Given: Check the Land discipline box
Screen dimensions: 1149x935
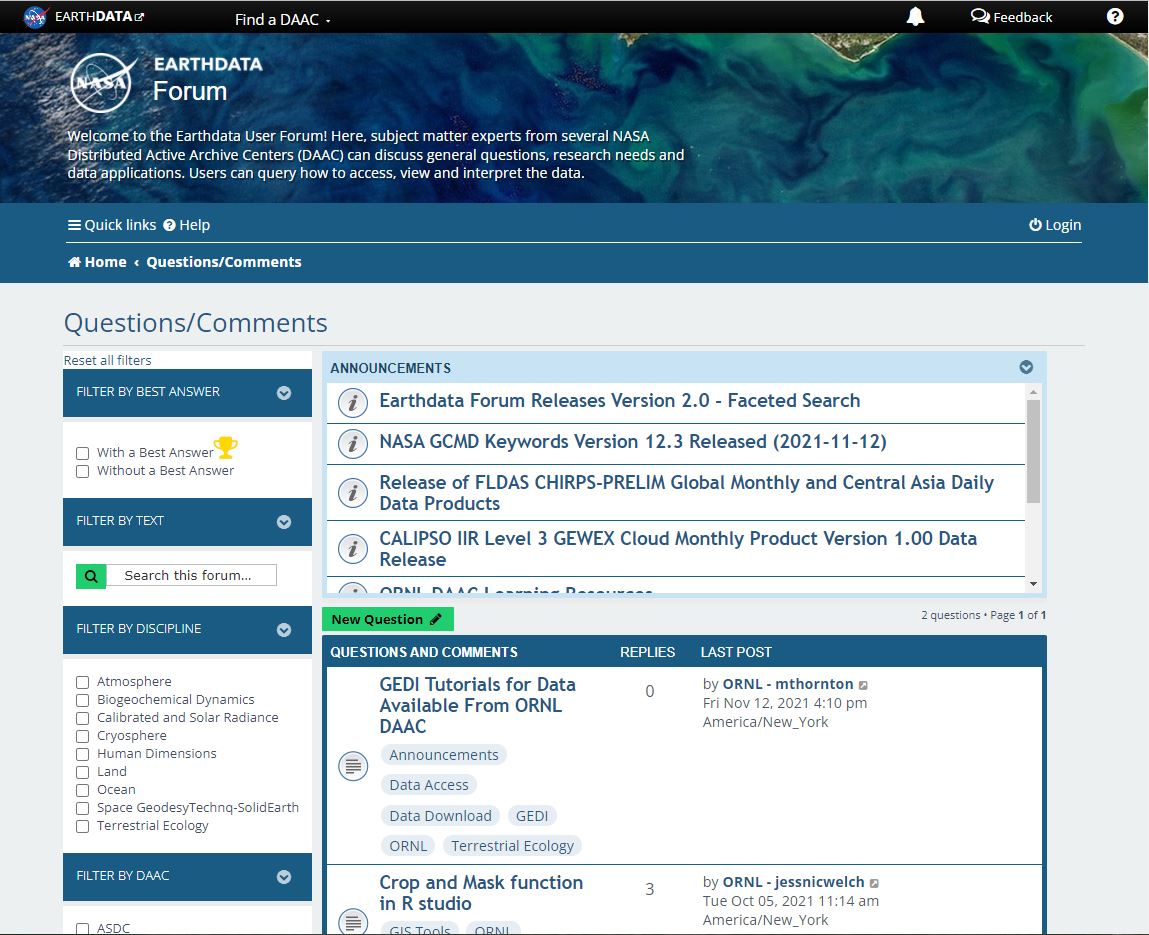Looking at the screenshot, I should [x=83, y=772].
